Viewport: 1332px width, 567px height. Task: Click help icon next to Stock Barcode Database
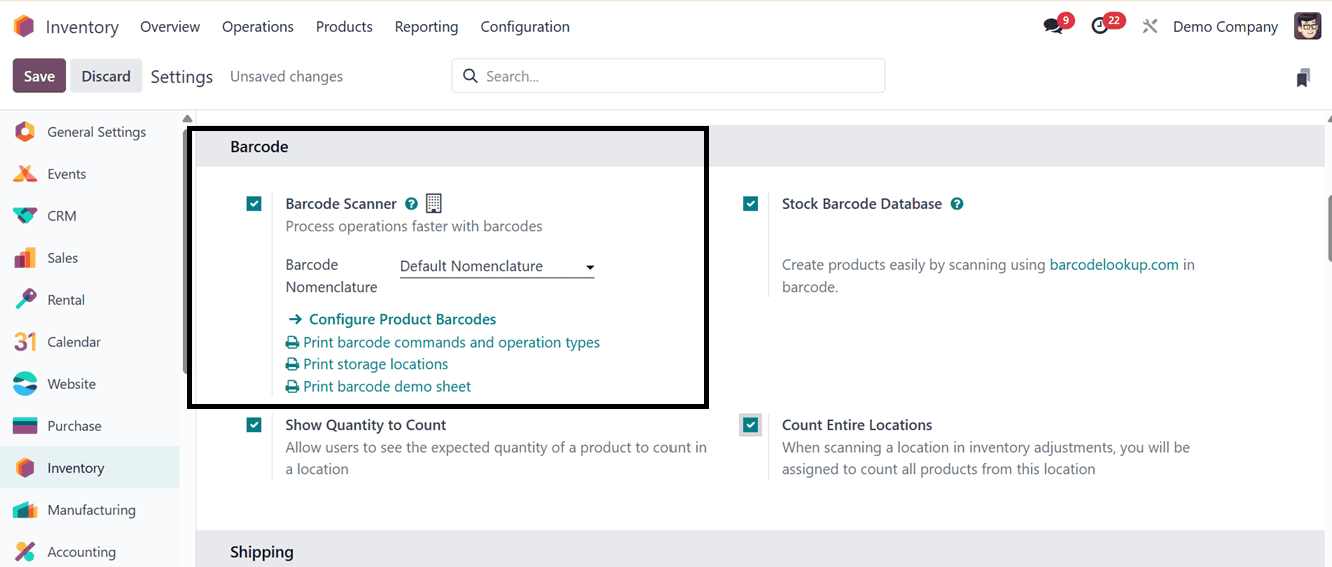click(x=957, y=204)
